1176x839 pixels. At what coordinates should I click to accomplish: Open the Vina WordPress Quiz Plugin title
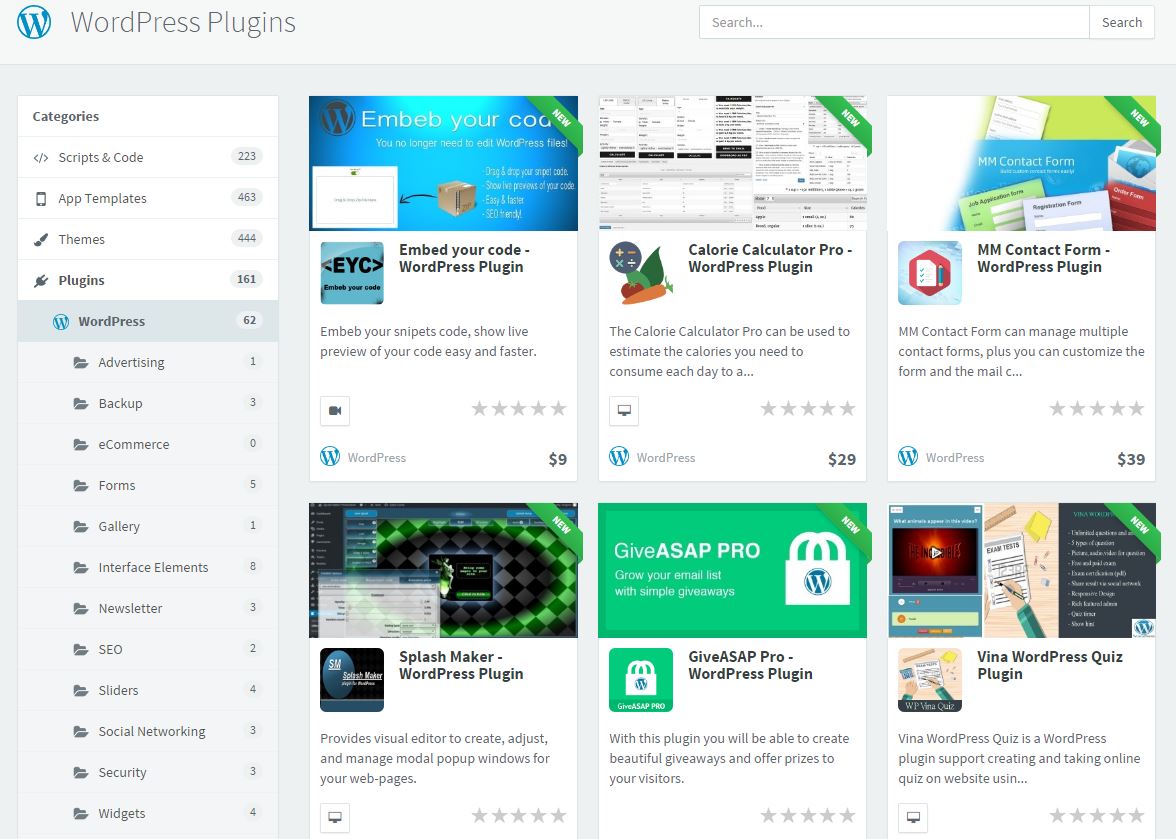[x=1050, y=665]
